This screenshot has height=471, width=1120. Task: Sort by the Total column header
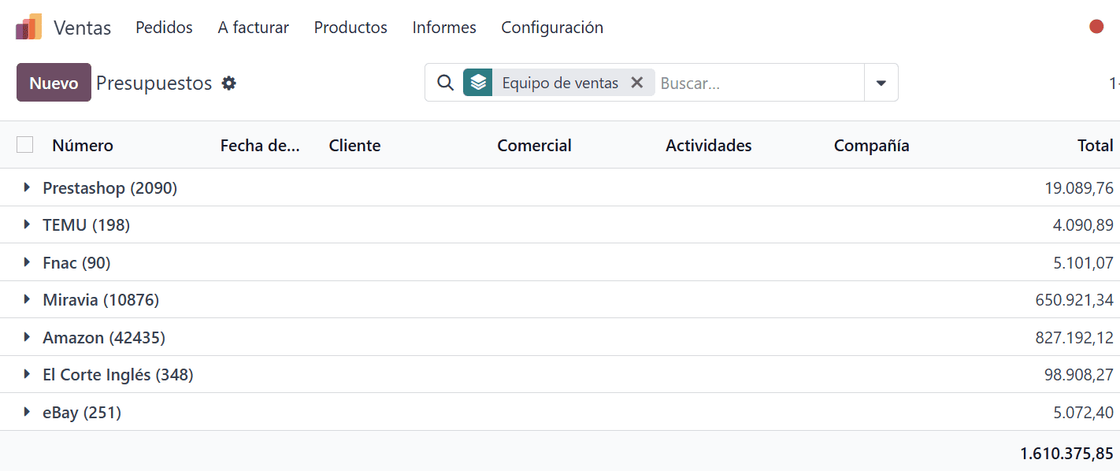pos(1095,145)
